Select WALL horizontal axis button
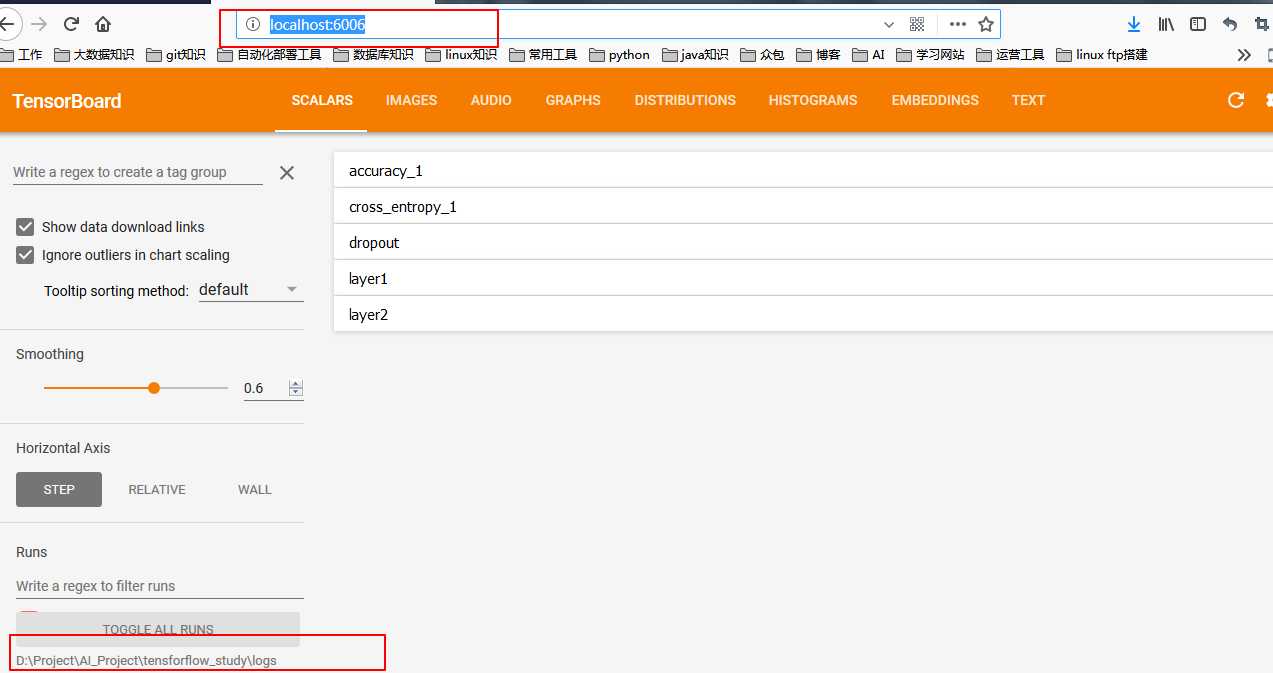The image size is (1273, 673). coord(255,489)
